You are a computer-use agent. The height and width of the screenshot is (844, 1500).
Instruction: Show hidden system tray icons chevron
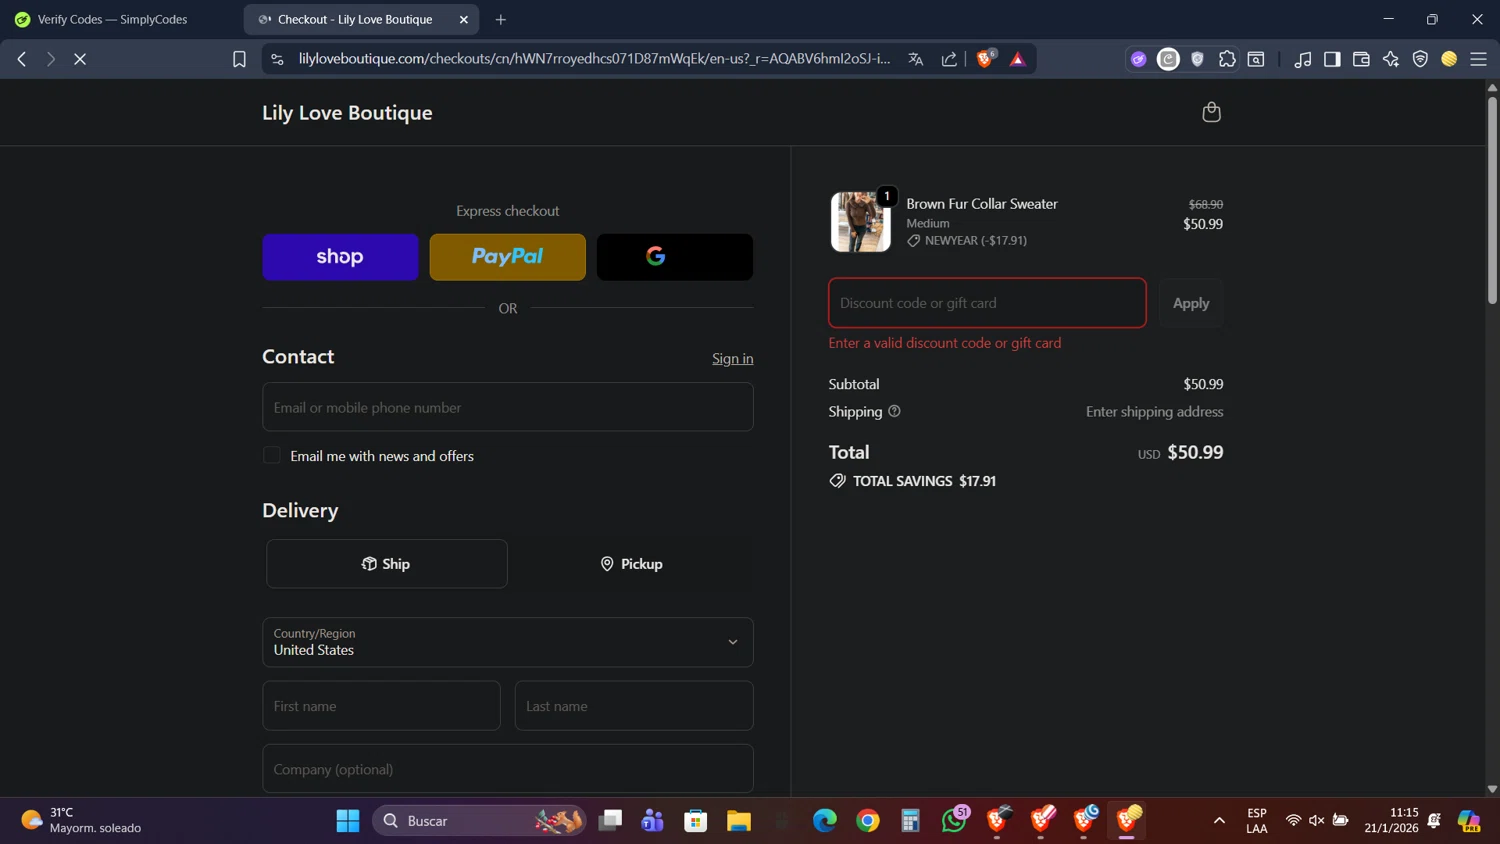click(1219, 821)
